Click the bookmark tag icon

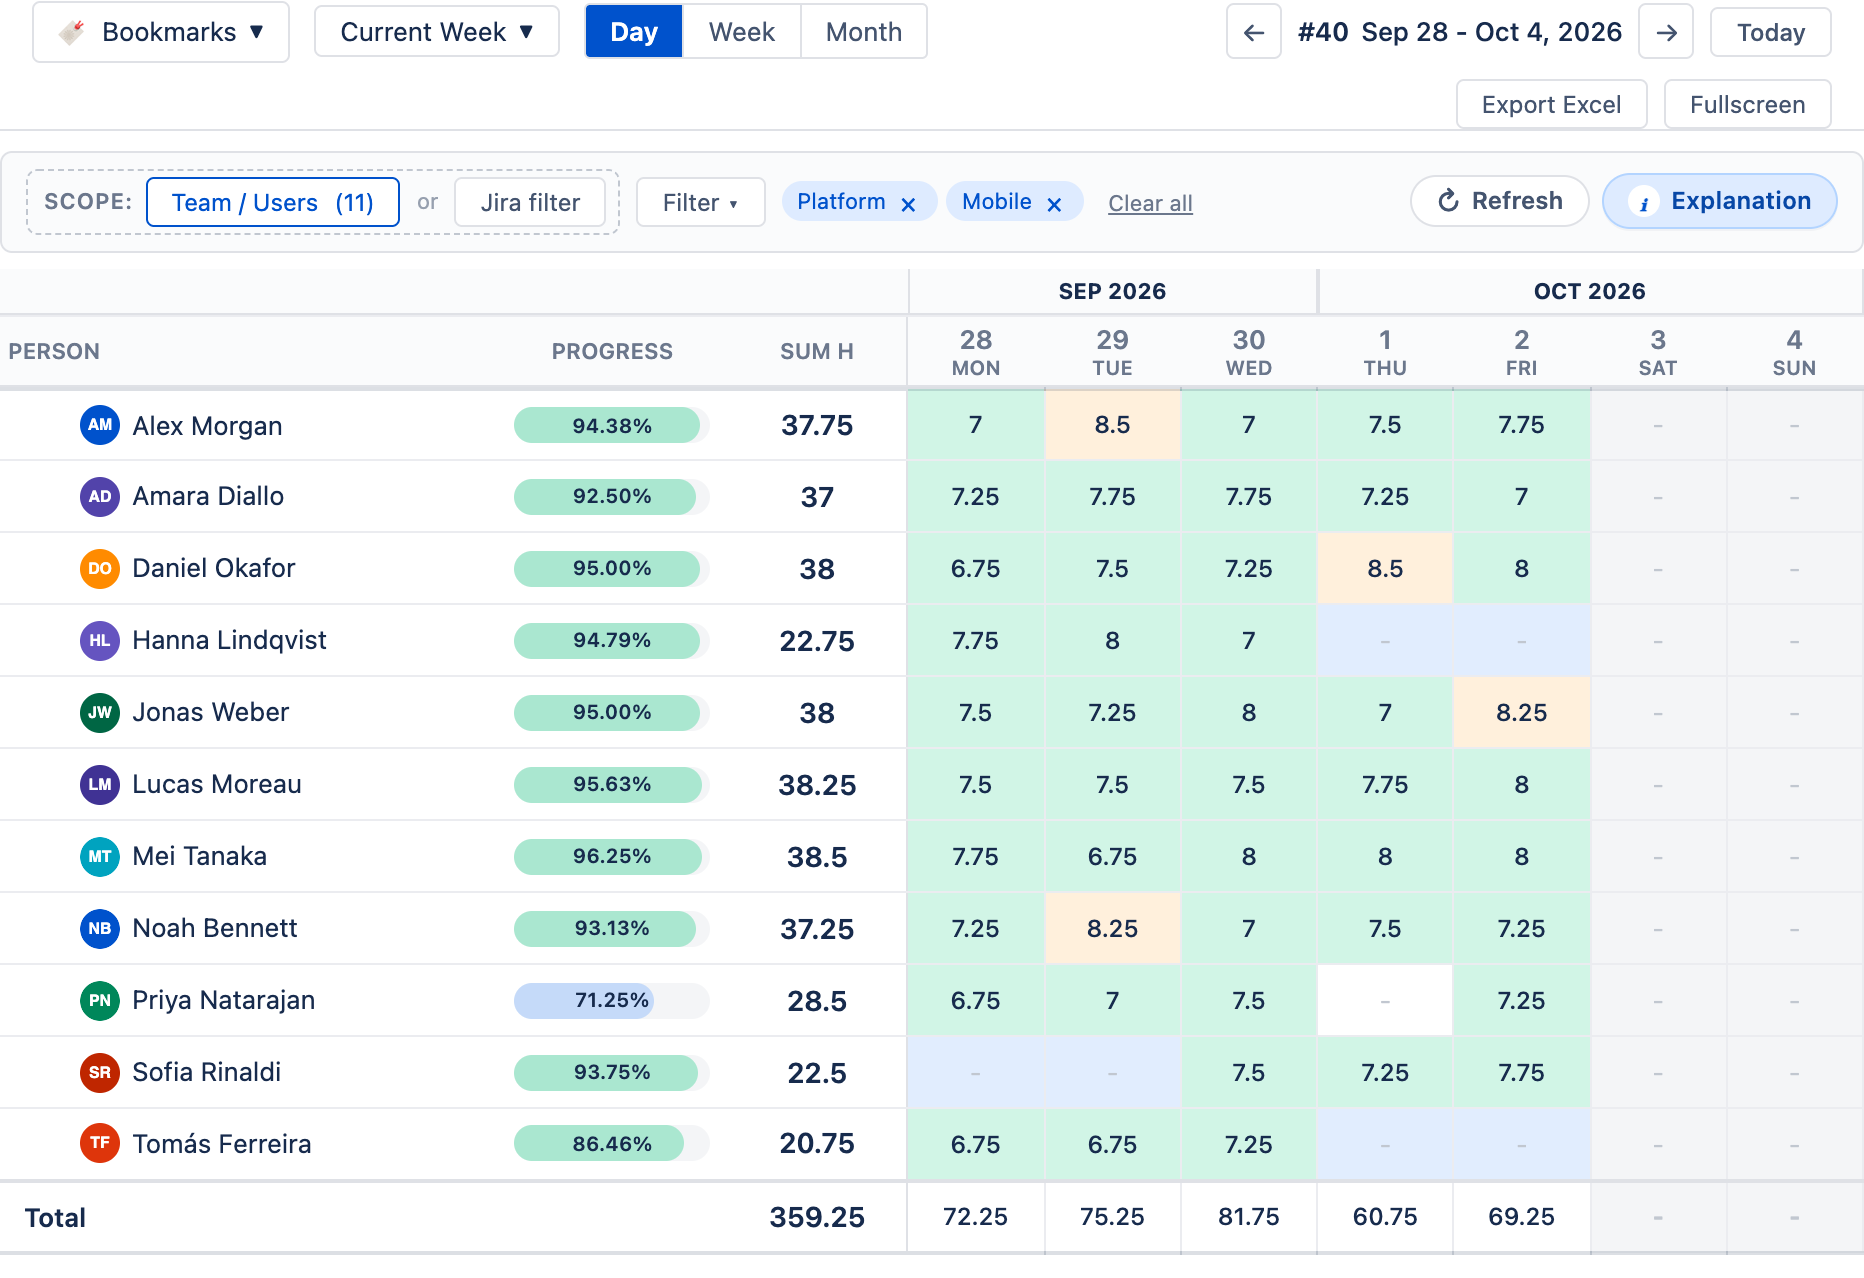(71, 32)
